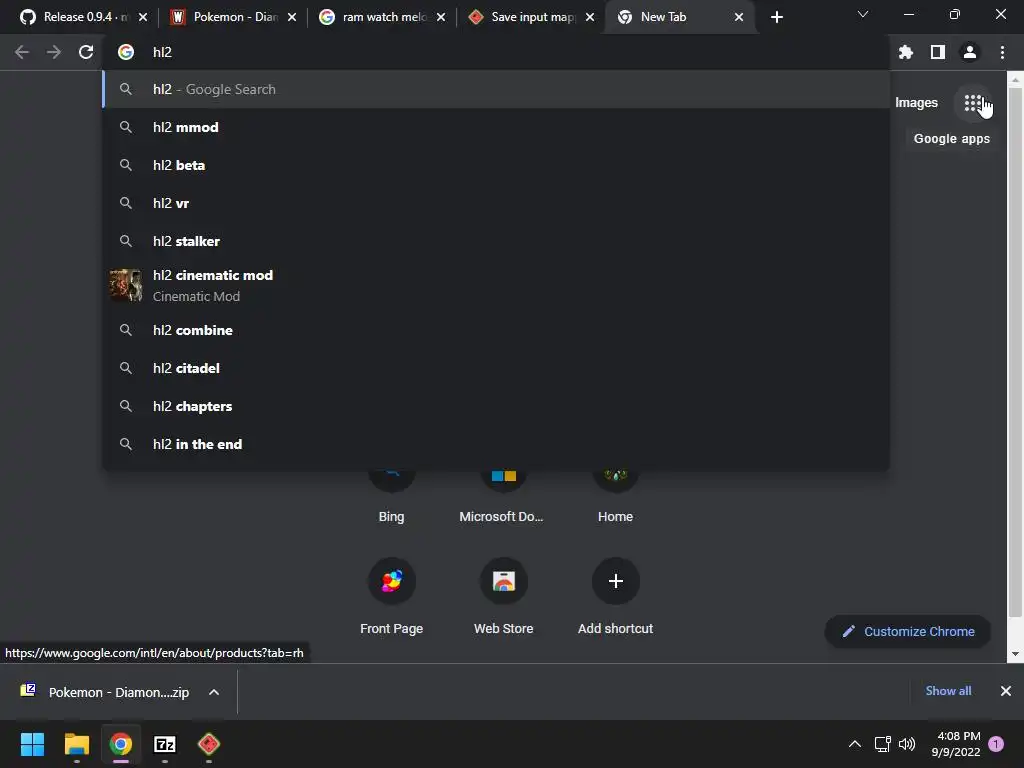
Task: Show hidden system tray icons
Action: [854, 744]
